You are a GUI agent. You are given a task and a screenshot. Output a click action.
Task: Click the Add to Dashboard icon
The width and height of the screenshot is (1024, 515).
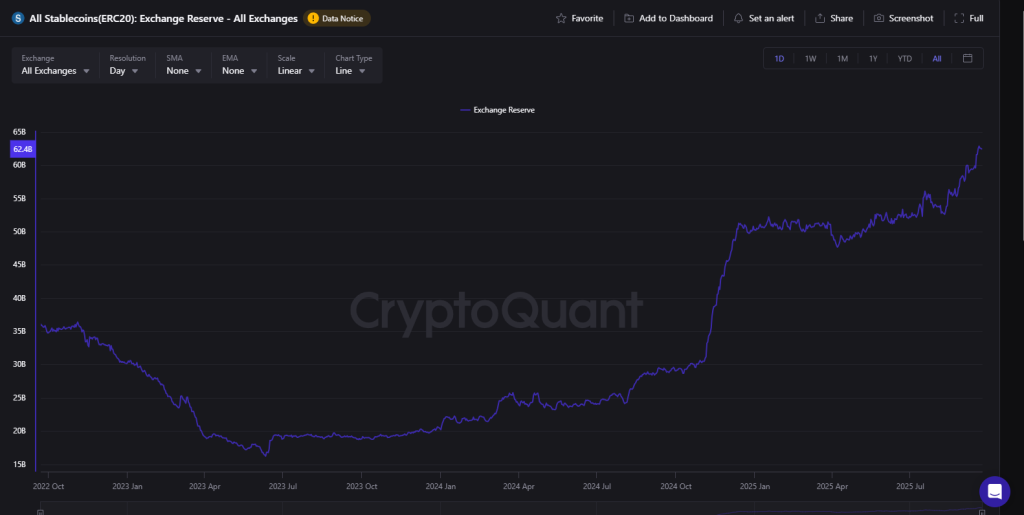coord(629,19)
